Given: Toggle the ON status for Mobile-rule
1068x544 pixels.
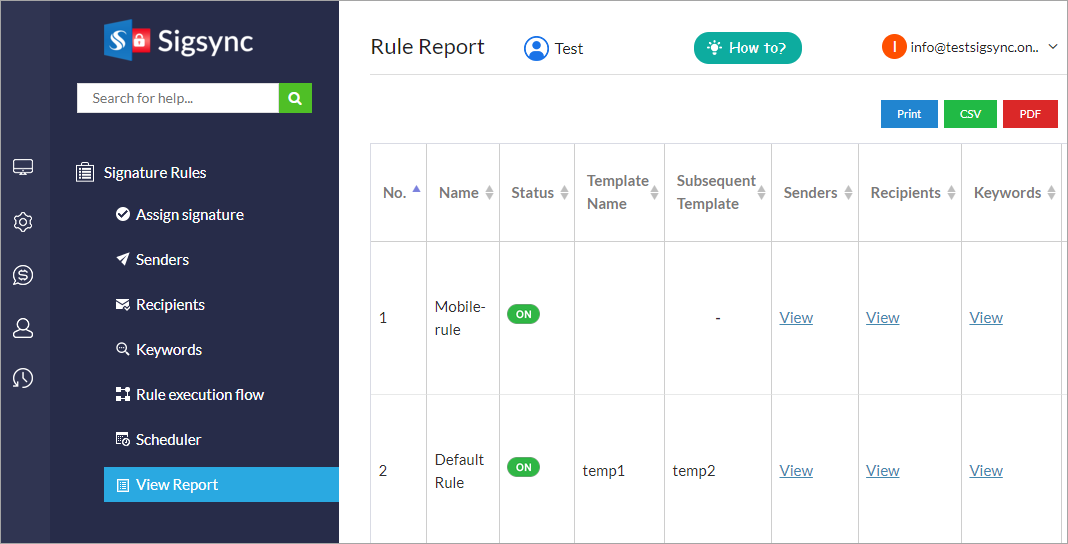Looking at the screenshot, I should coord(523,314).
